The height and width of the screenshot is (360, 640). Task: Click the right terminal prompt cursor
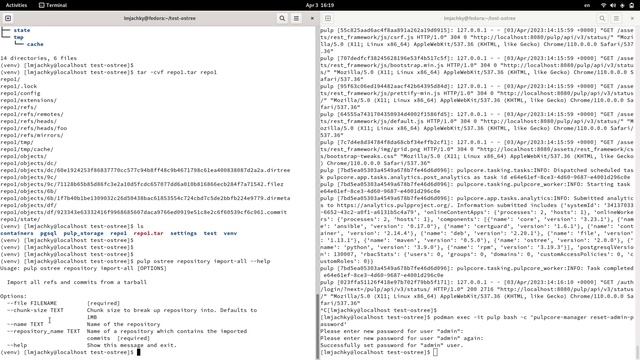click(435, 352)
